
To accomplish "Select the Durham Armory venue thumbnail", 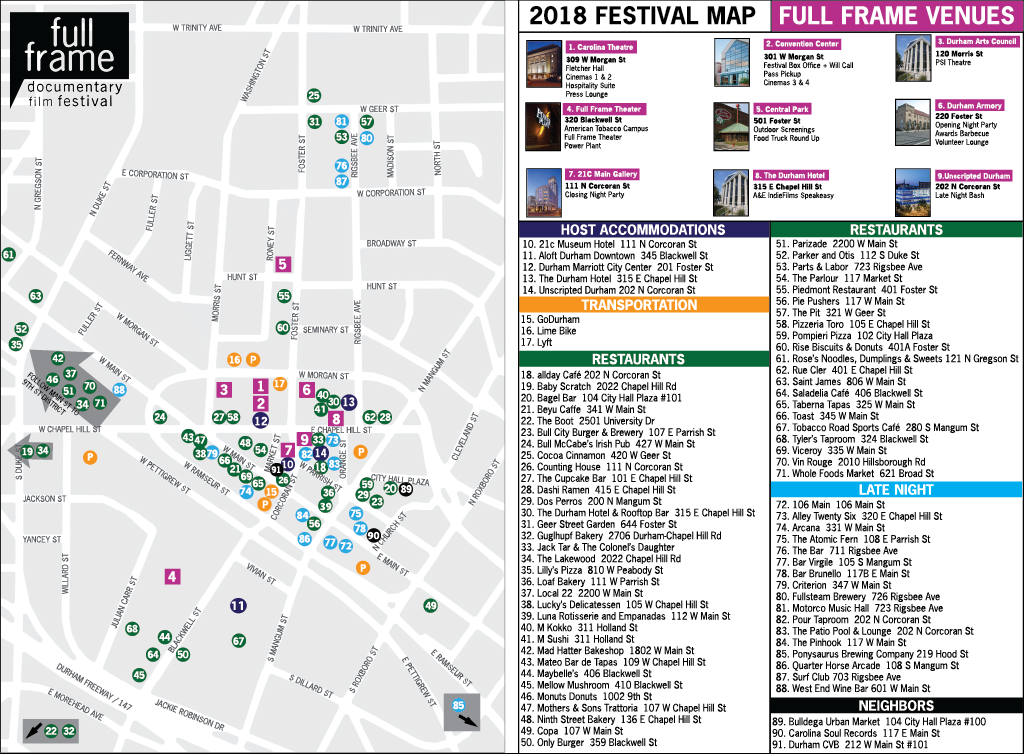I will click(x=911, y=120).
